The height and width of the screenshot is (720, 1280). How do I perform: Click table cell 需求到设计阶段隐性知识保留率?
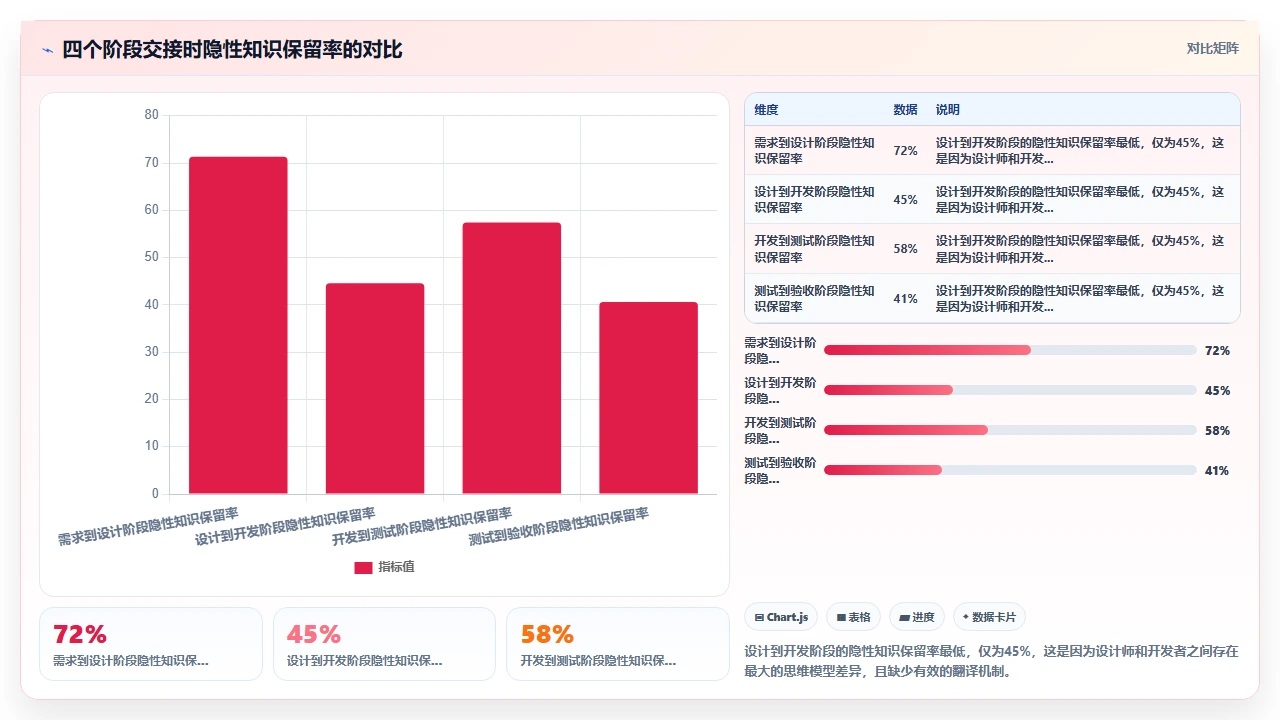(x=814, y=151)
